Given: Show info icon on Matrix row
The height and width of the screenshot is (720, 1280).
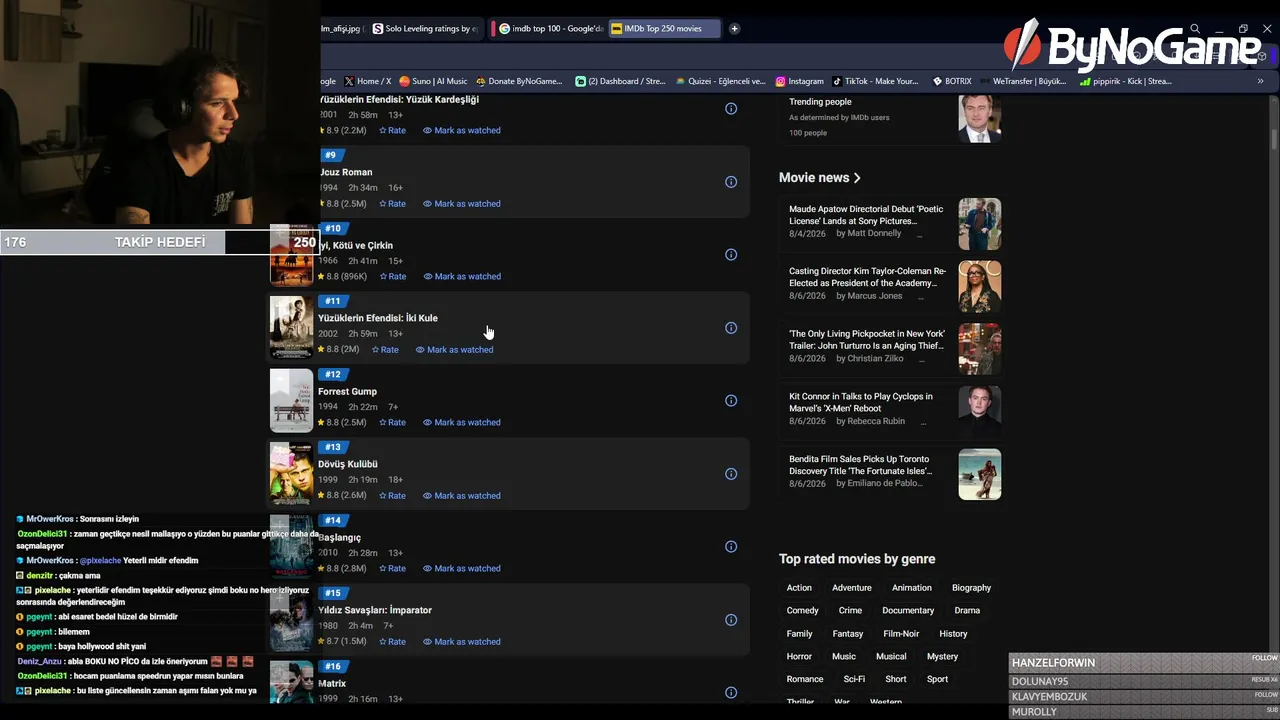Looking at the screenshot, I should click(x=731, y=692).
